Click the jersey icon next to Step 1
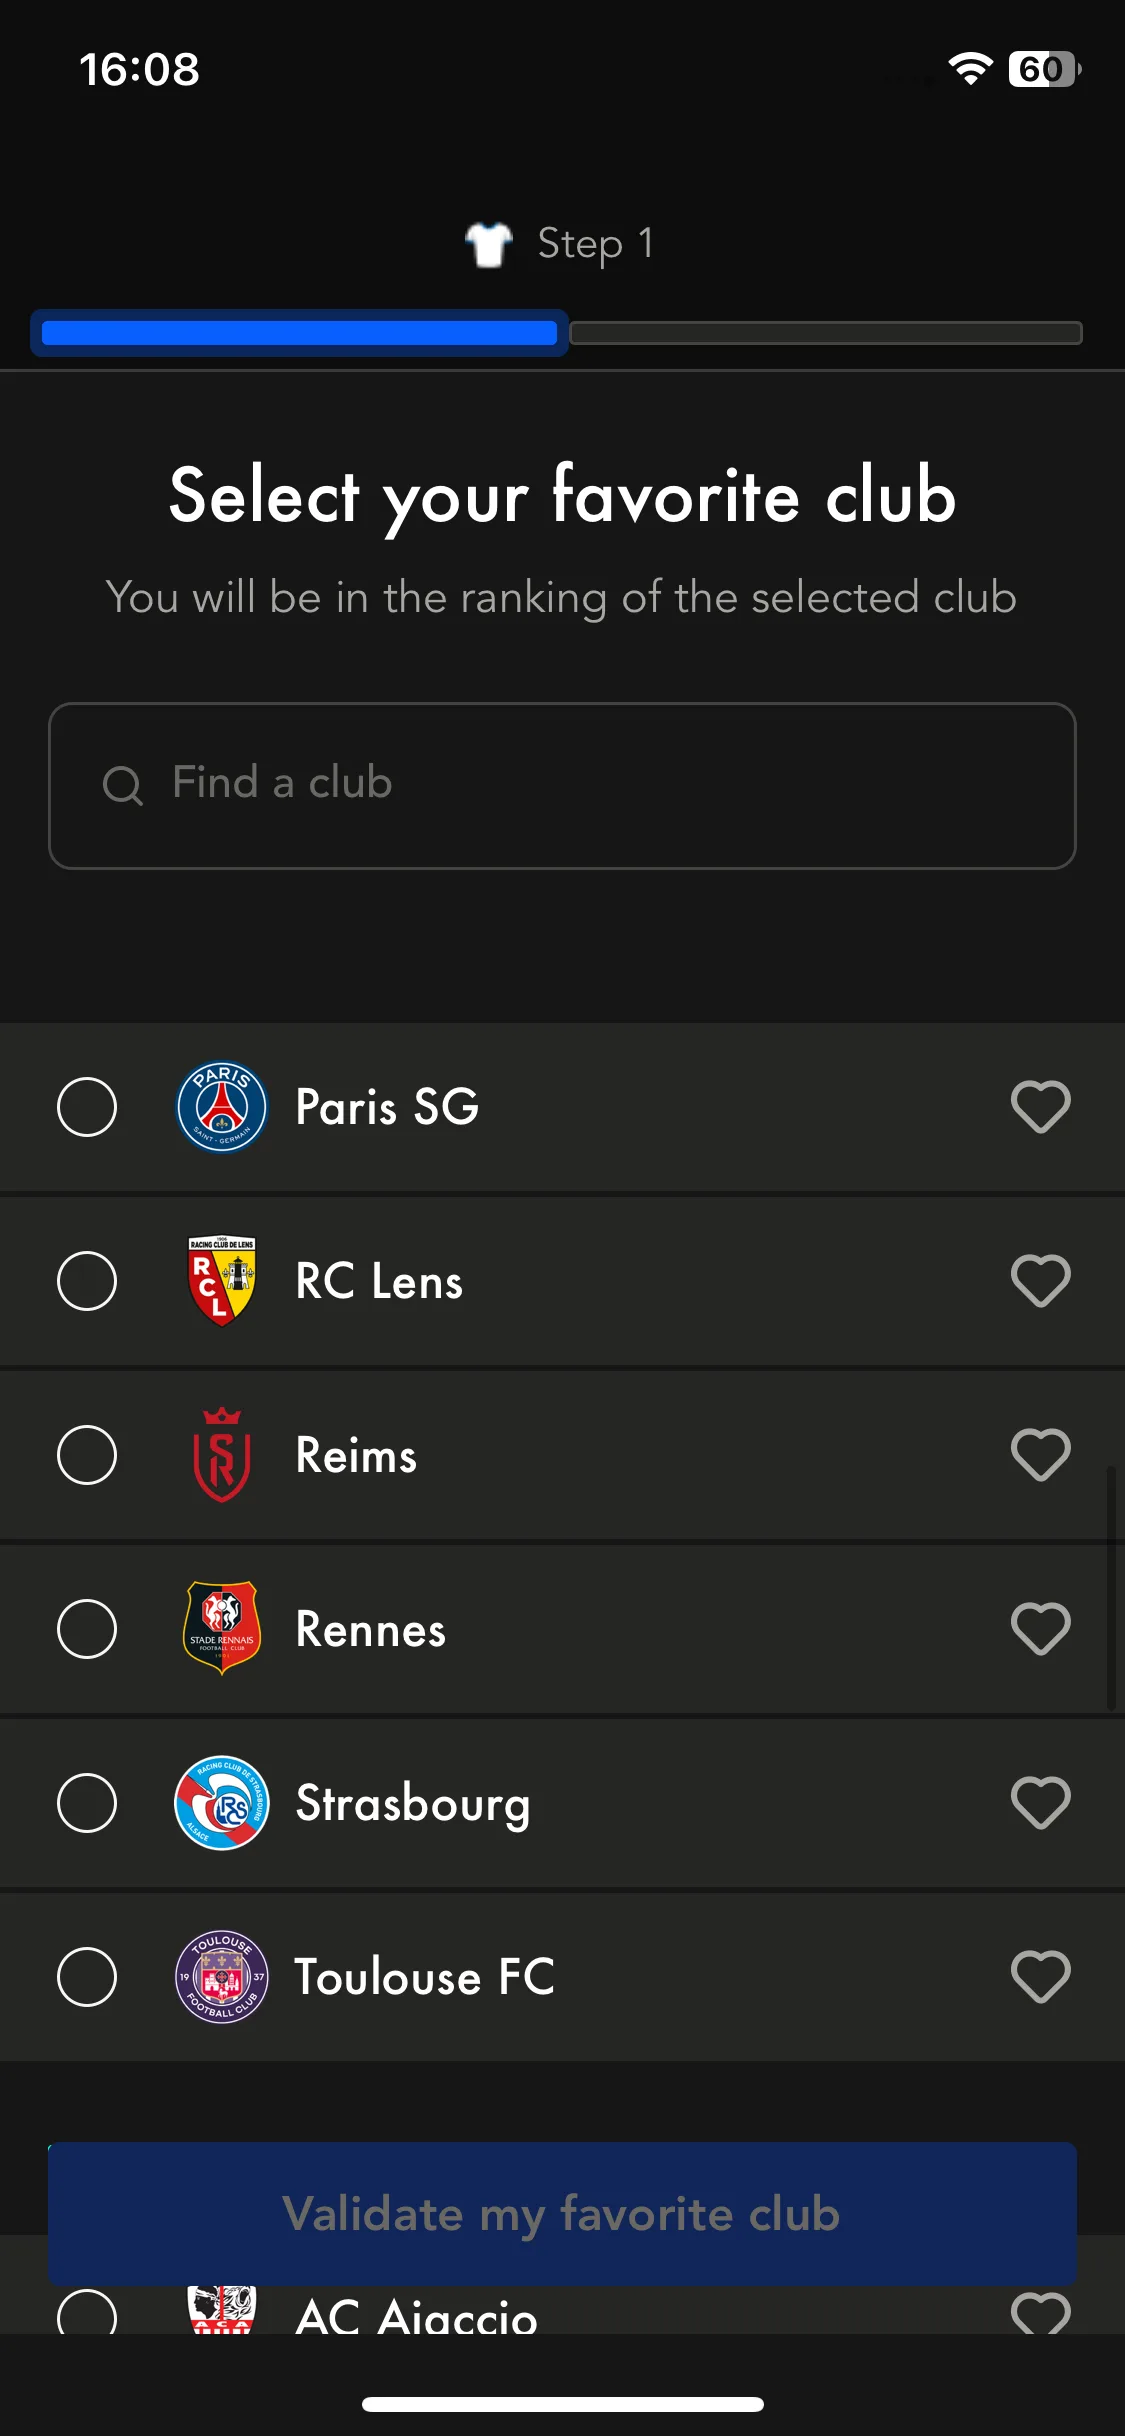1125x2436 pixels. point(489,244)
